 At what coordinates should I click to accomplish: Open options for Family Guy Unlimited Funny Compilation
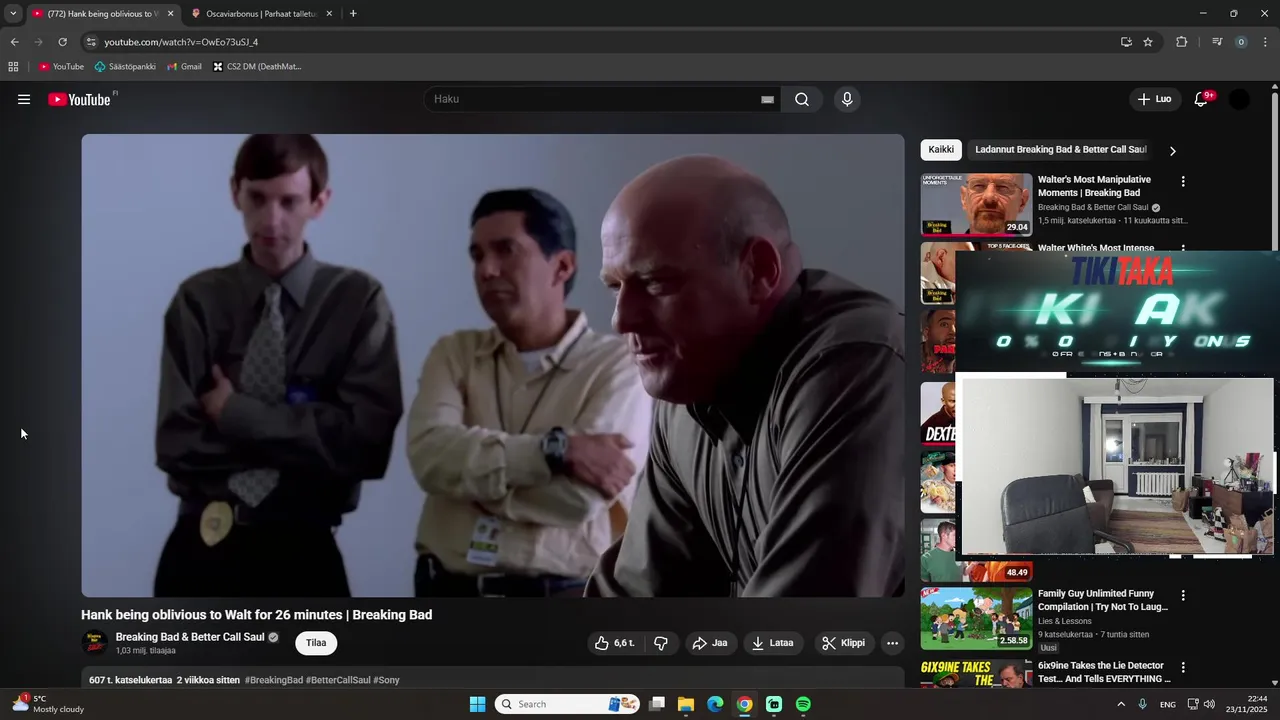pos(1183,596)
